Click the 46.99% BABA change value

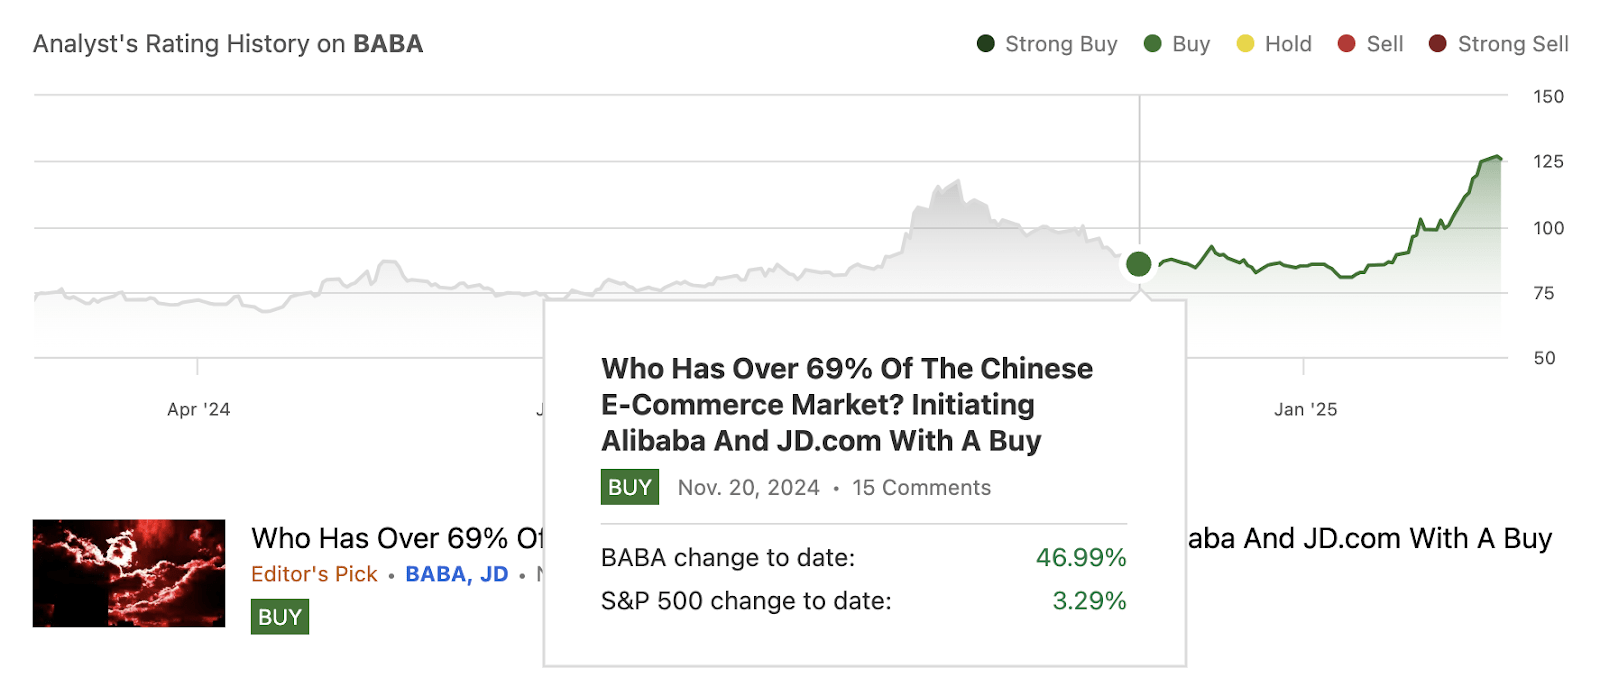(1082, 558)
